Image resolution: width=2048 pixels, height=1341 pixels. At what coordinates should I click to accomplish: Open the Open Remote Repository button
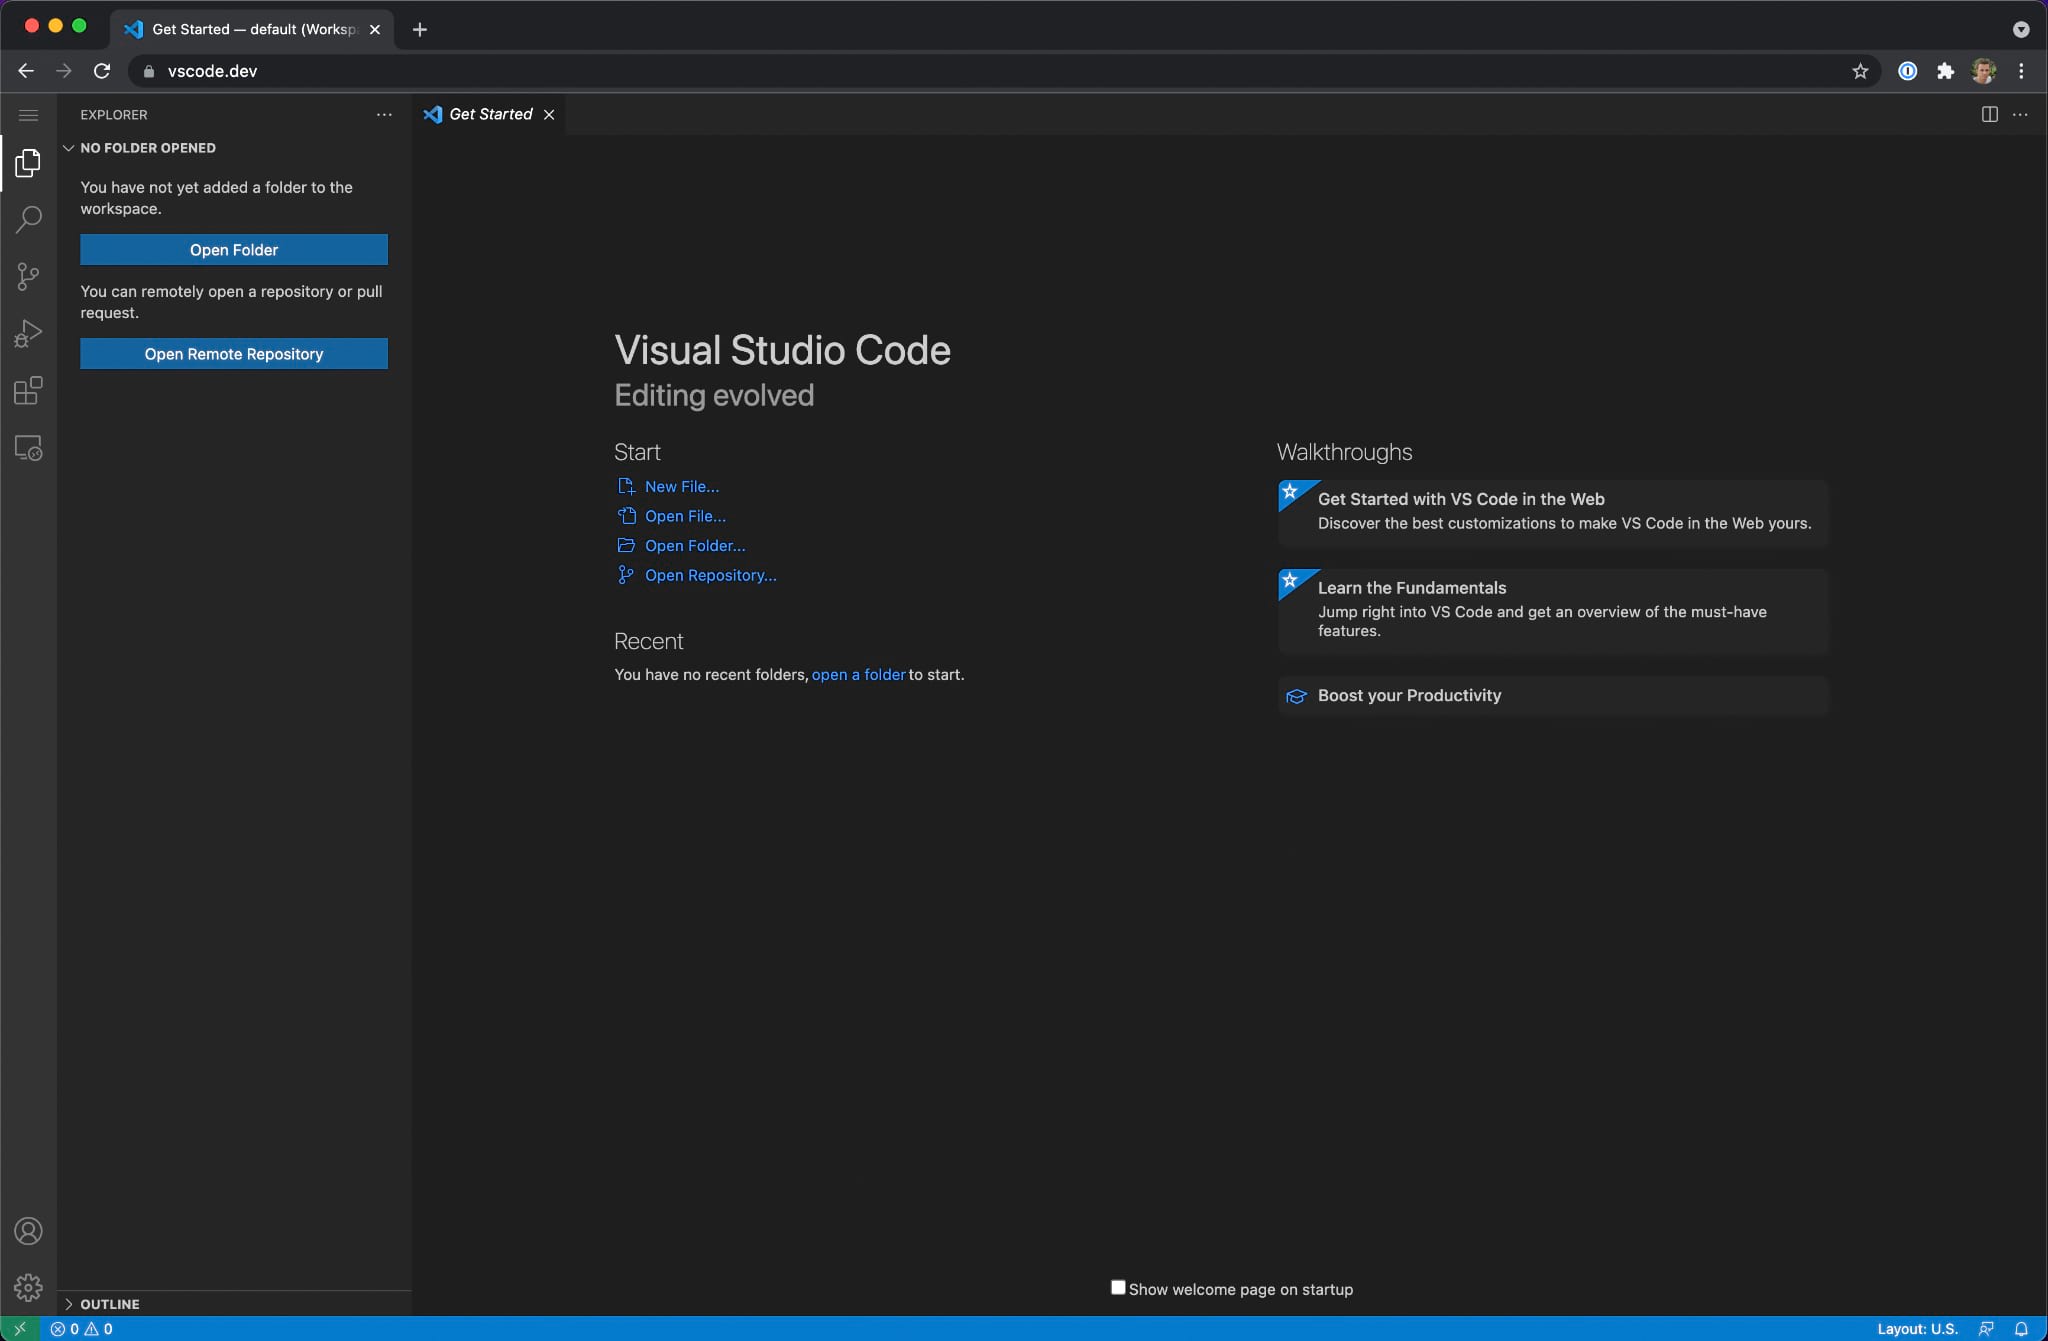tap(233, 353)
